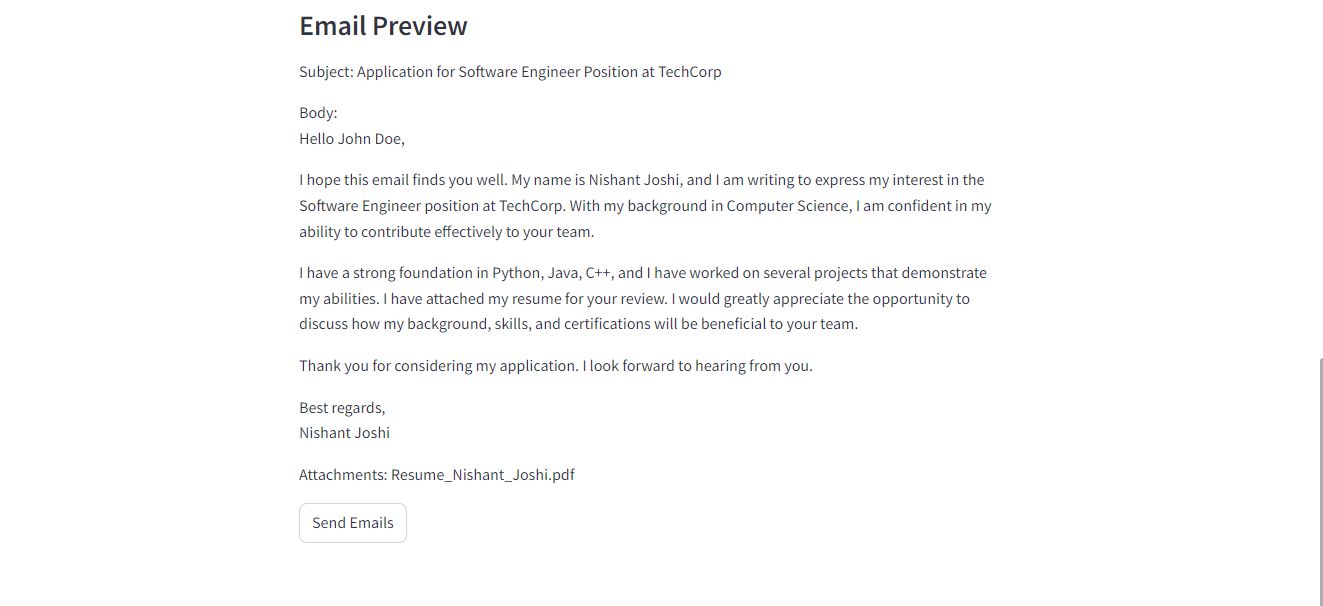Click the 'I hope this email finds you well' sentence

point(403,180)
